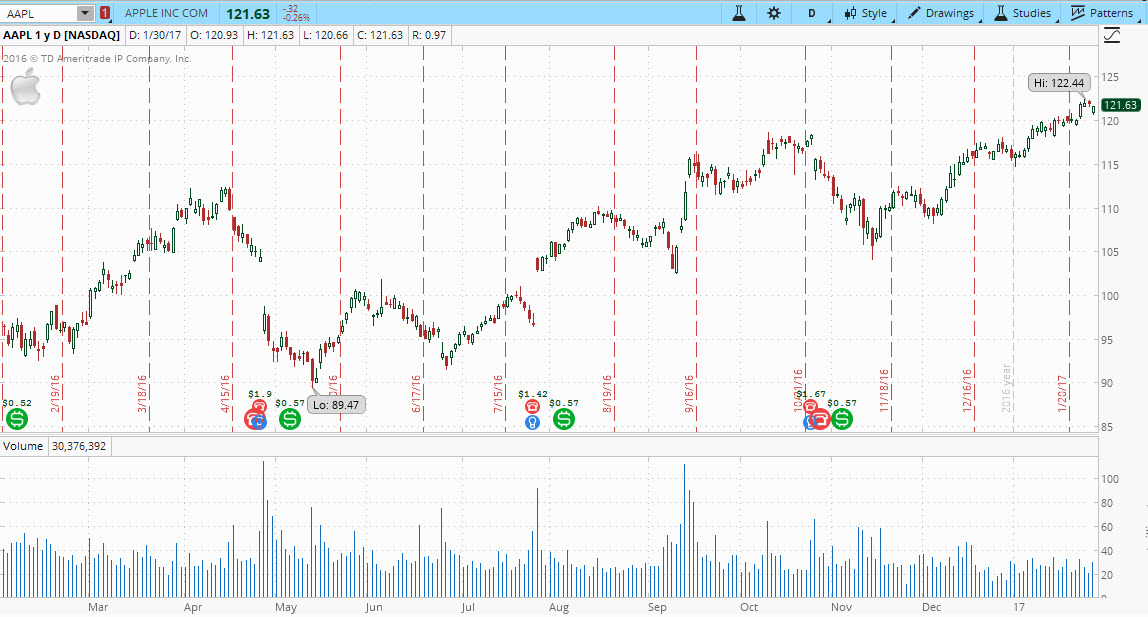Open the flask Edit Studies icon

(x=739, y=13)
